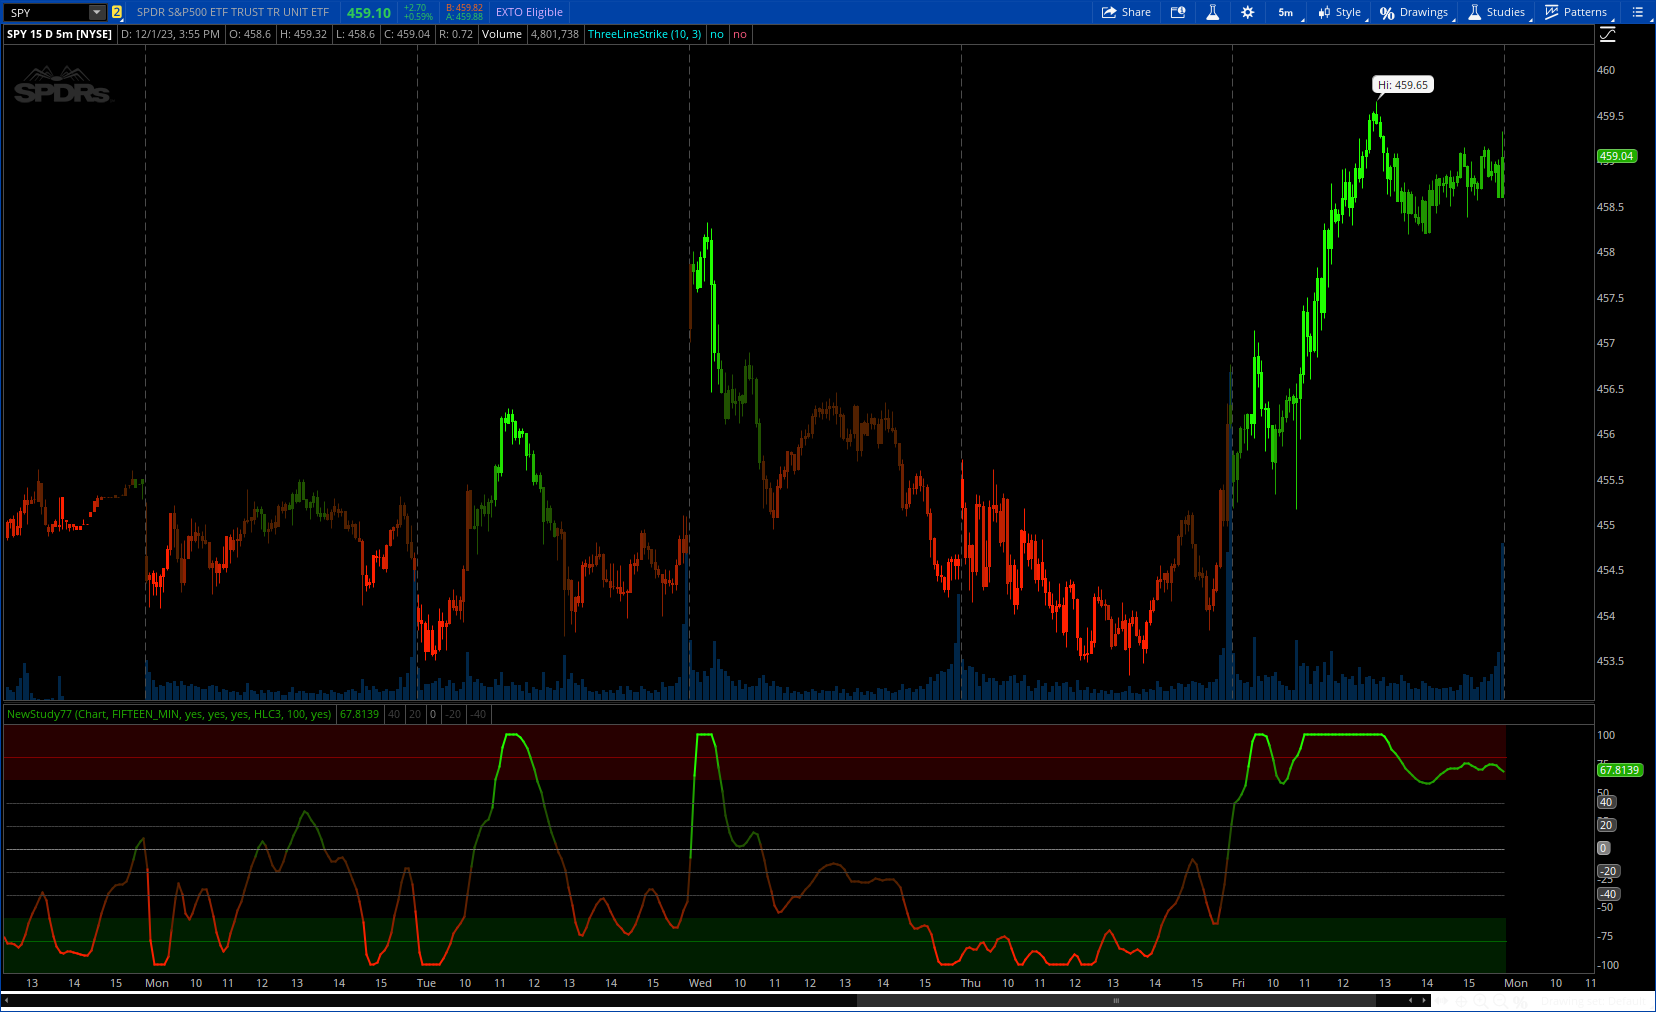Expand the SPY symbol dropdown arrow
Image resolution: width=1656 pixels, height=1012 pixels.
(x=97, y=12)
